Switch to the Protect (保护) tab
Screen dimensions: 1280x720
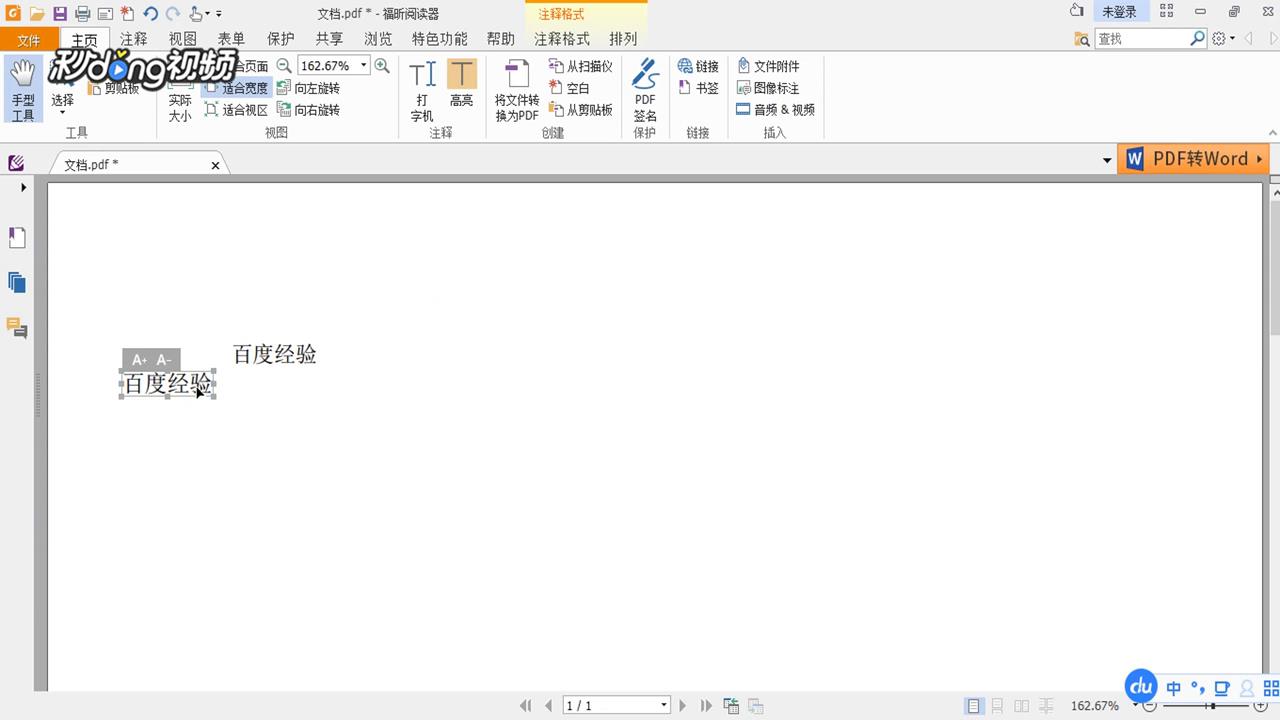pos(281,39)
